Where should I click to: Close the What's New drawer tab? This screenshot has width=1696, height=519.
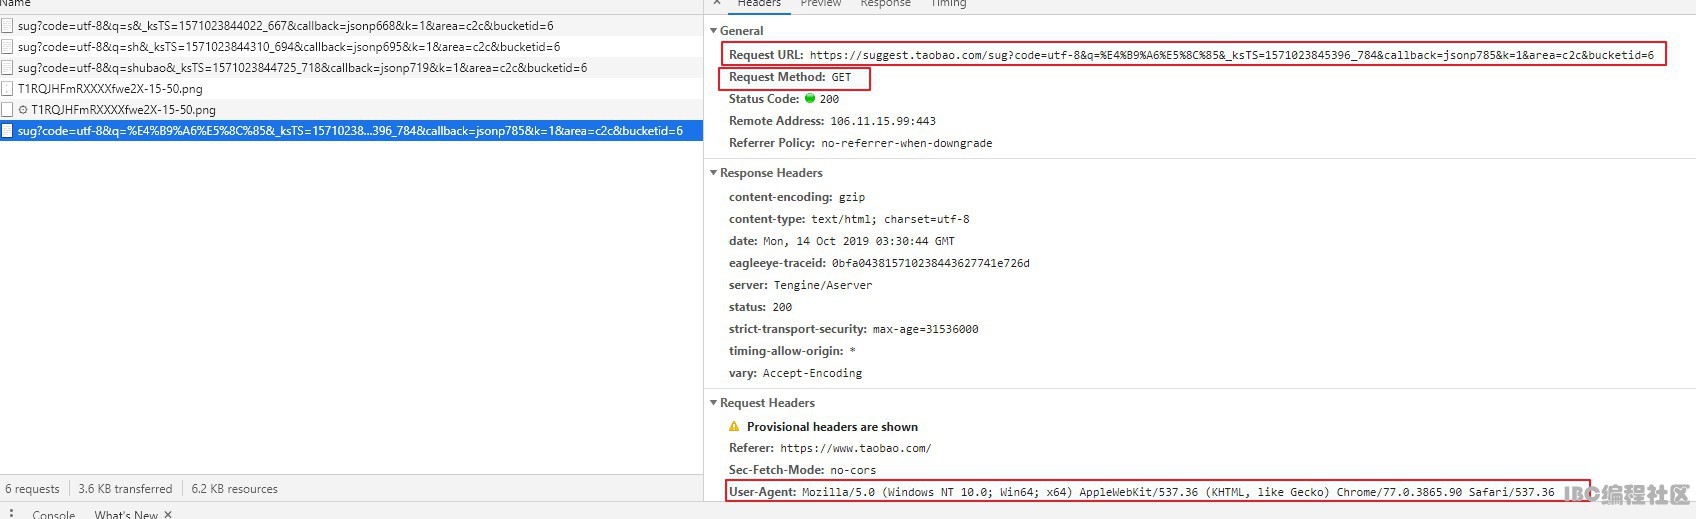[x=168, y=515]
